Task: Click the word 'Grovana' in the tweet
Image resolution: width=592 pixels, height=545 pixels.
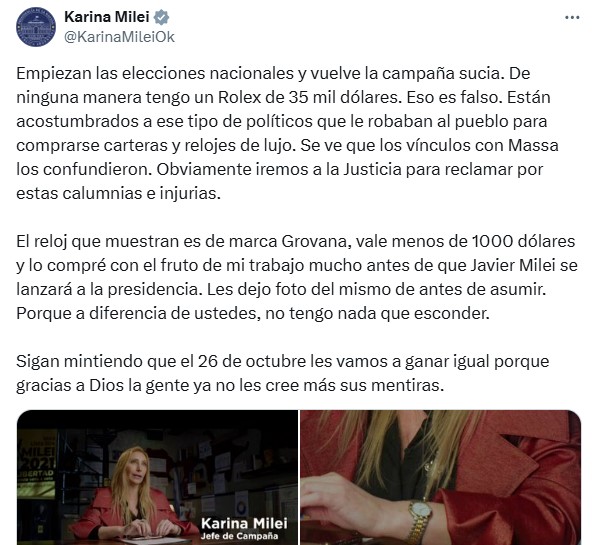Action: [x=317, y=241]
